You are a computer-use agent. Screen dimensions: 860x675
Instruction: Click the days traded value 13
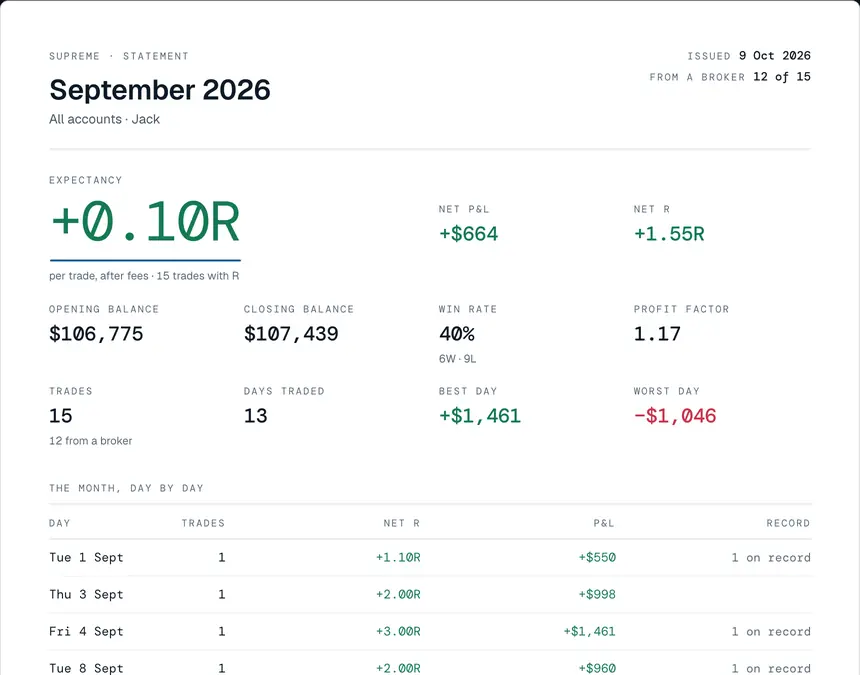click(x=256, y=416)
